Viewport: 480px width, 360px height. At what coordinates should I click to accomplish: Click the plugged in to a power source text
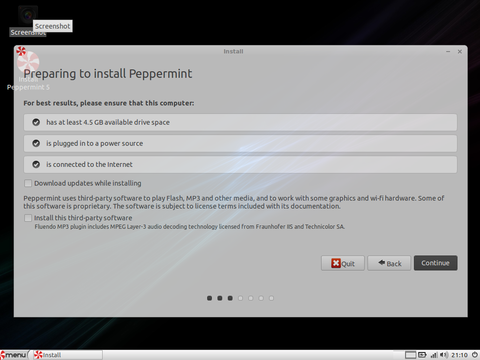pyautogui.click(x=95, y=143)
